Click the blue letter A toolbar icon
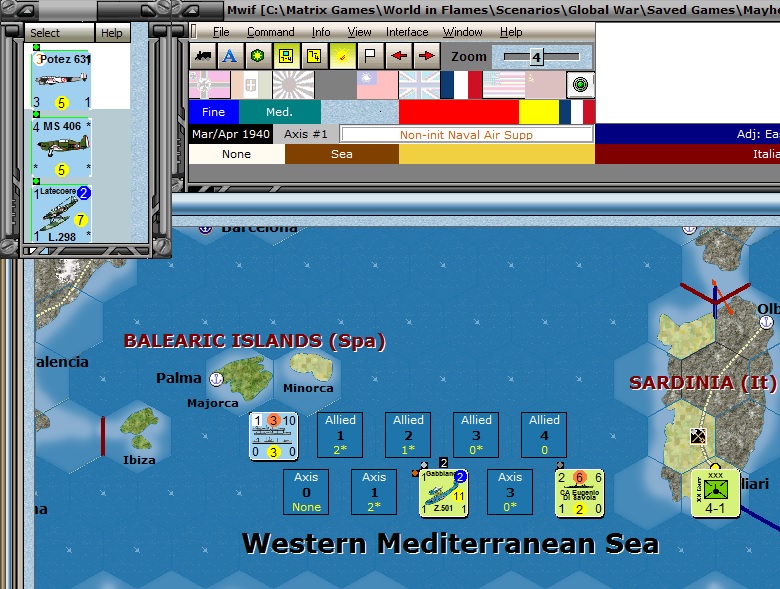The width and height of the screenshot is (780, 589). (229, 56)
